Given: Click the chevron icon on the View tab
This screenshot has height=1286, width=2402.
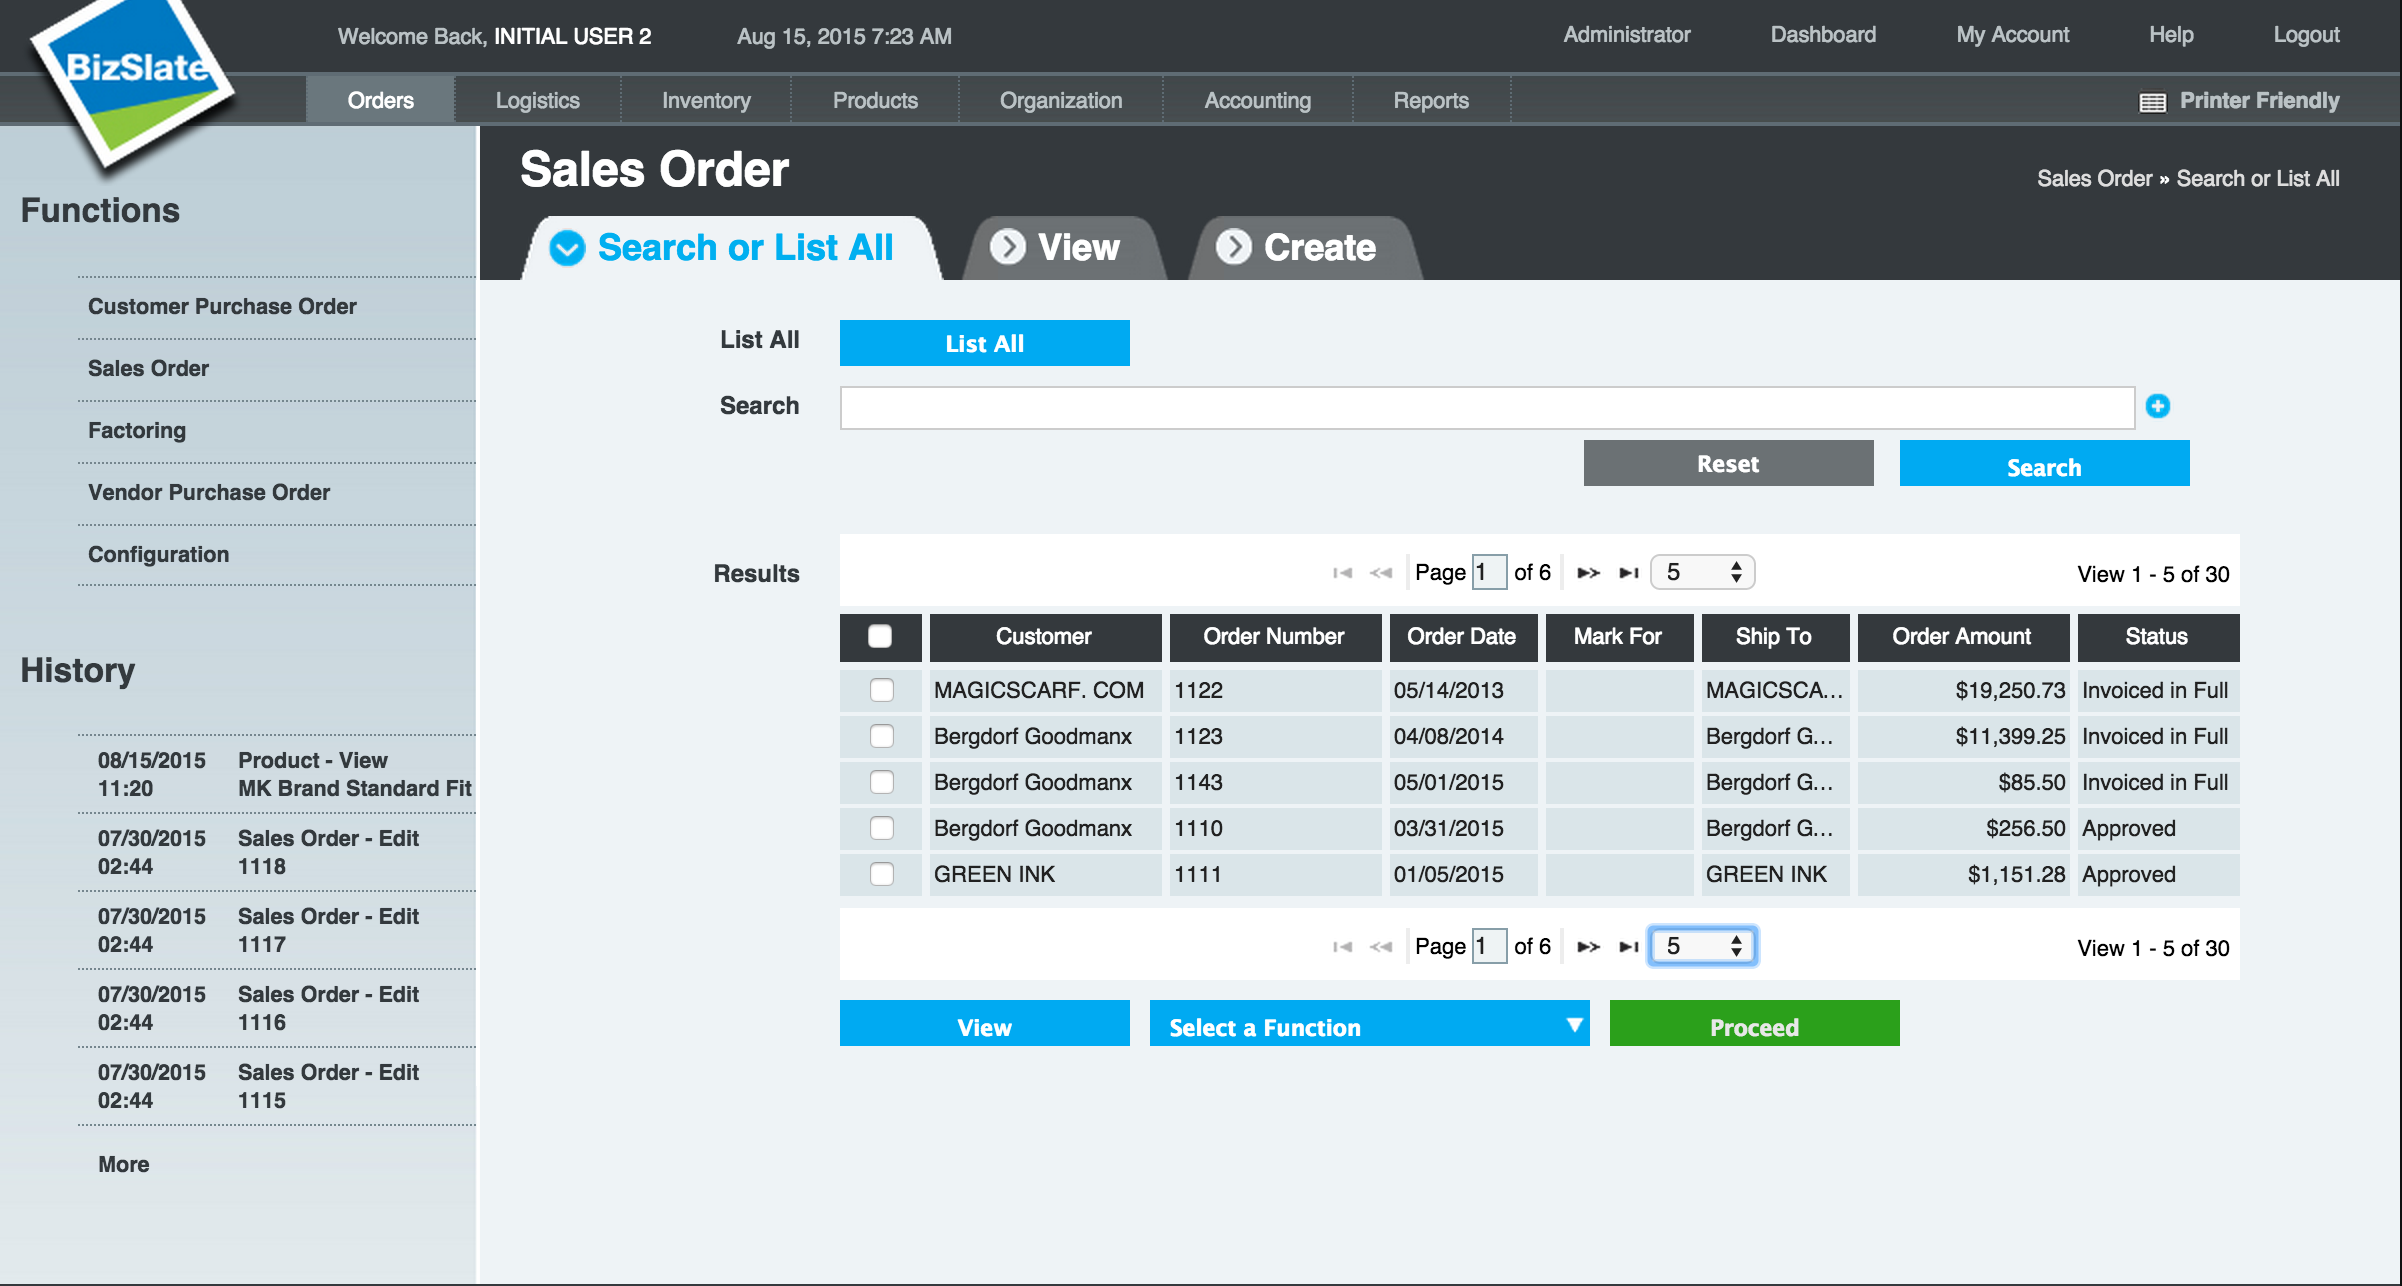Looking at the screenshot, I should [x=1010, y=247].
